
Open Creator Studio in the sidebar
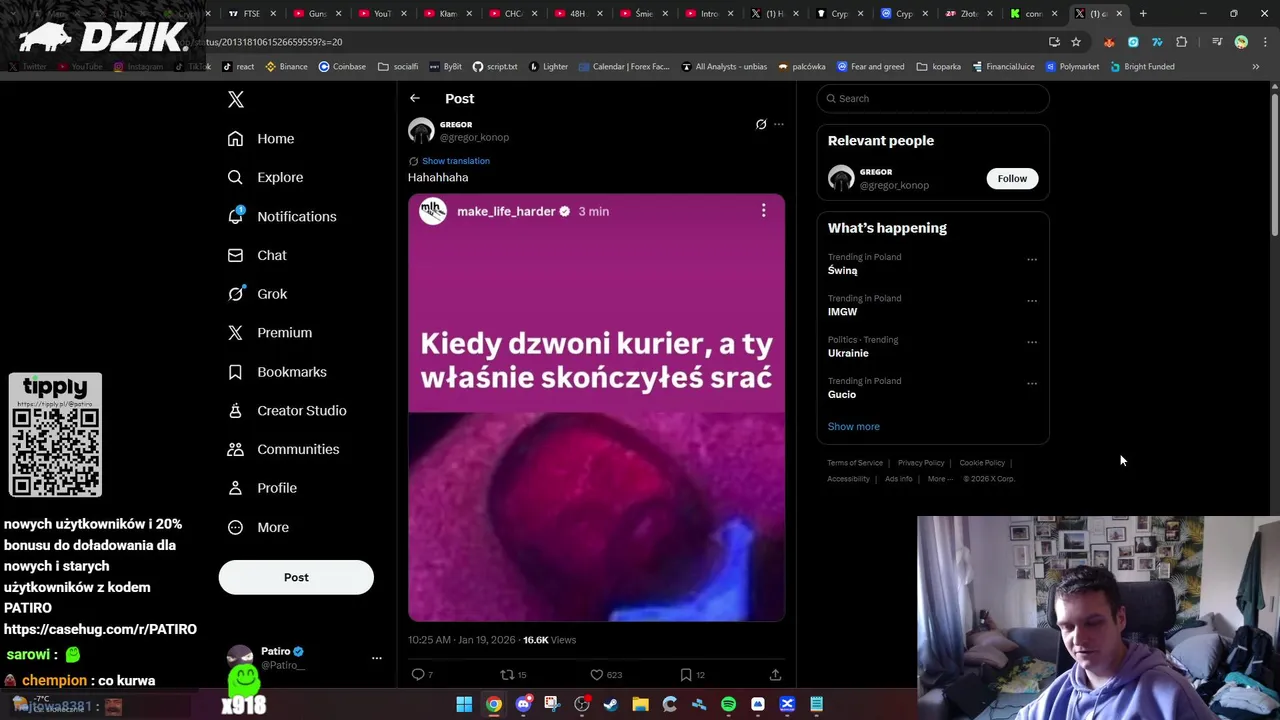[x=287, y=411]
